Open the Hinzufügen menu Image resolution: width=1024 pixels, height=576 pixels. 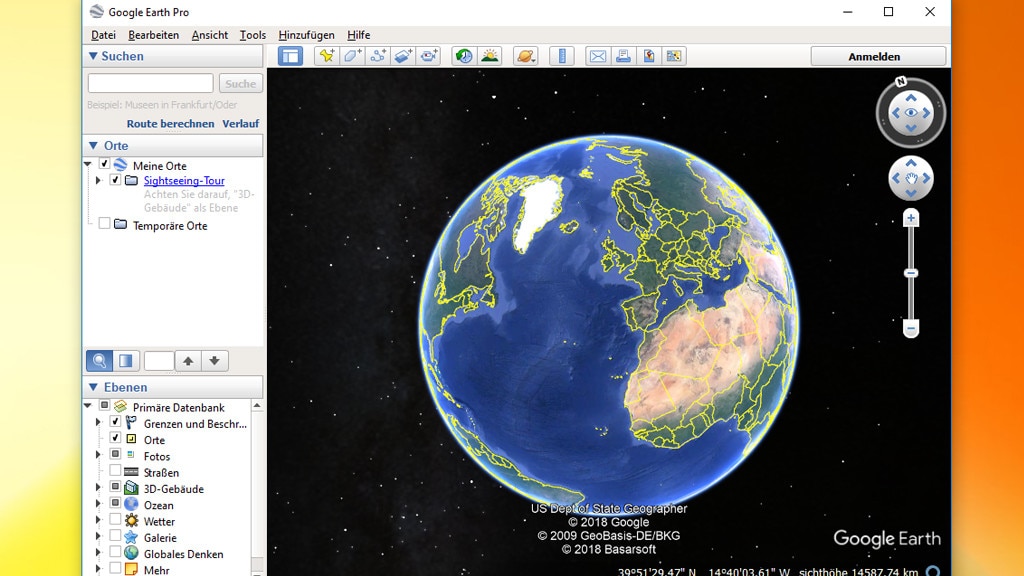pyautogui.click(x=304, y=34)
